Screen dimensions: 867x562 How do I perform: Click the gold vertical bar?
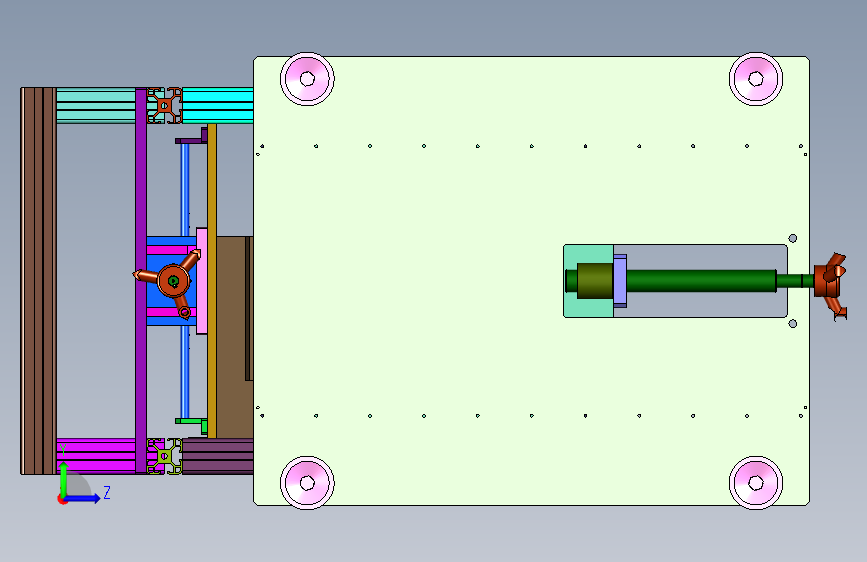pyautogui.click(x=212, y=281)
